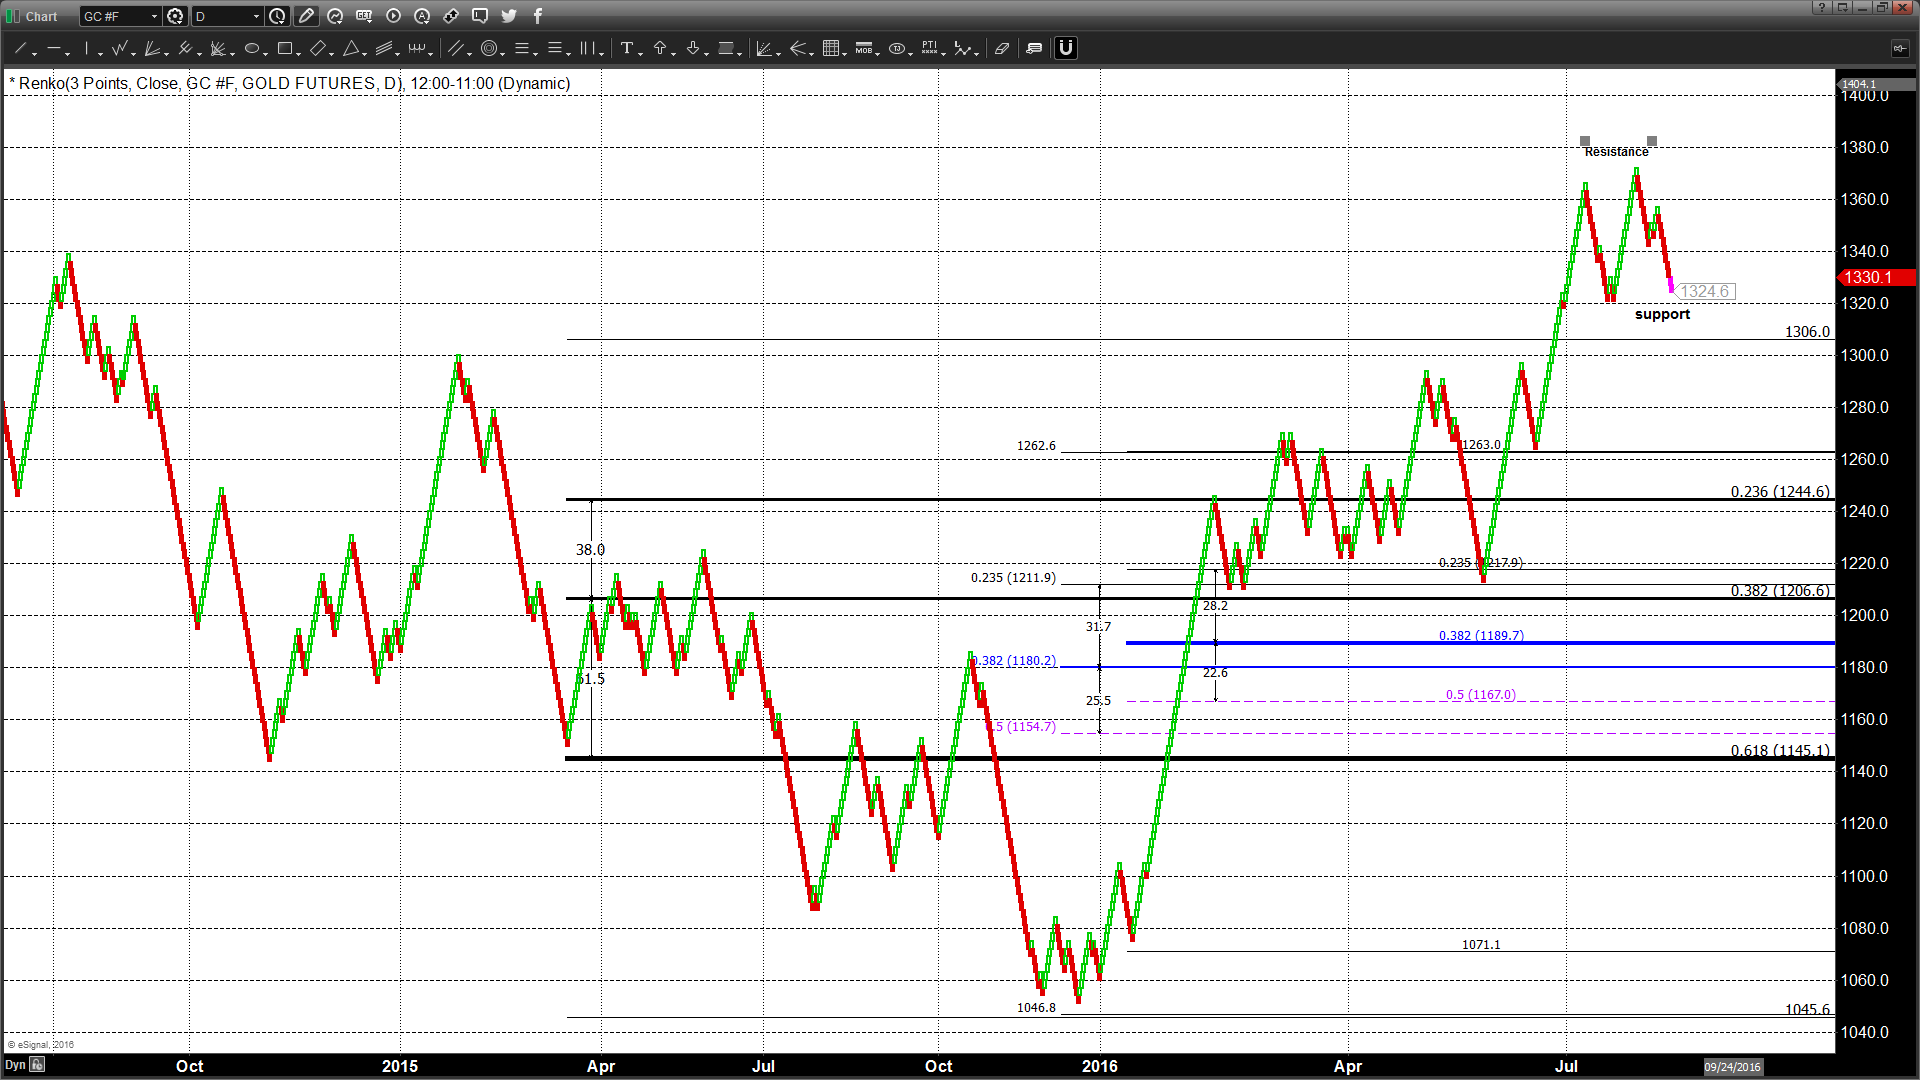Click the eraser tool icon
The height and width of the screenshot is (1080, 1920).
[1001, 48]
